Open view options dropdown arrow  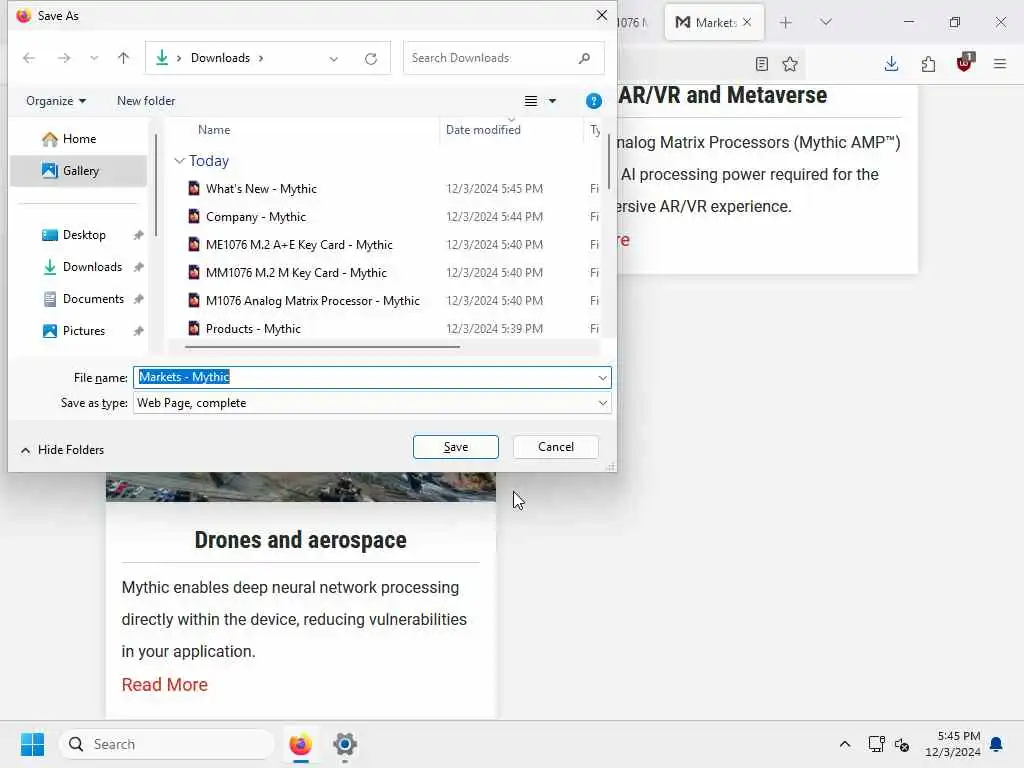tap(552, 101)
